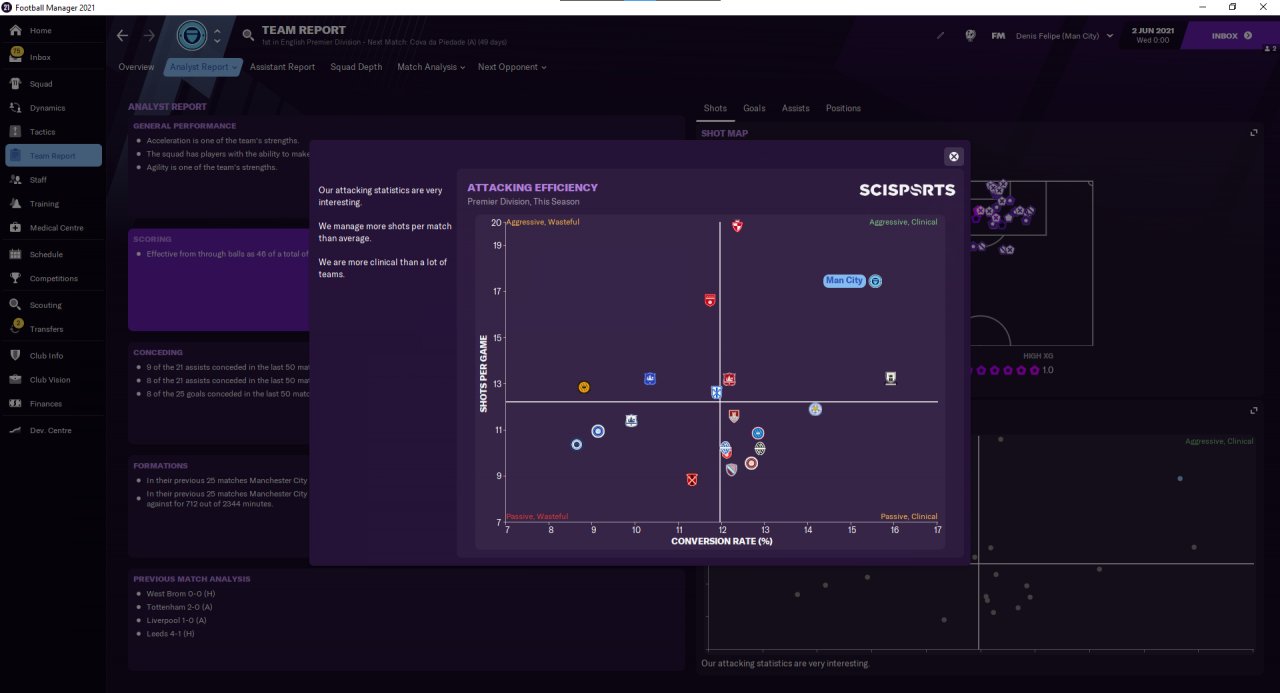Expand the Next Opponent dropdown
Viewport: 1280px width, 693px height.
[x=512, y=67]
